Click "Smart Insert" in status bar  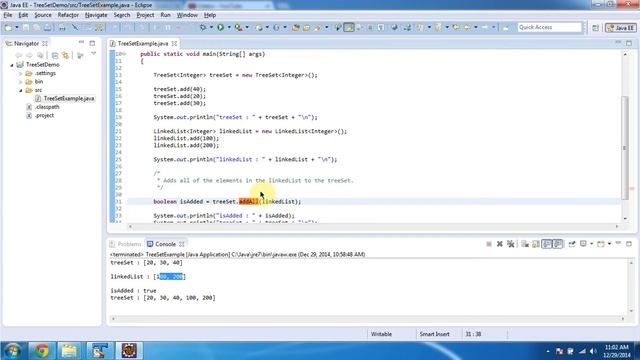[434, 334]
